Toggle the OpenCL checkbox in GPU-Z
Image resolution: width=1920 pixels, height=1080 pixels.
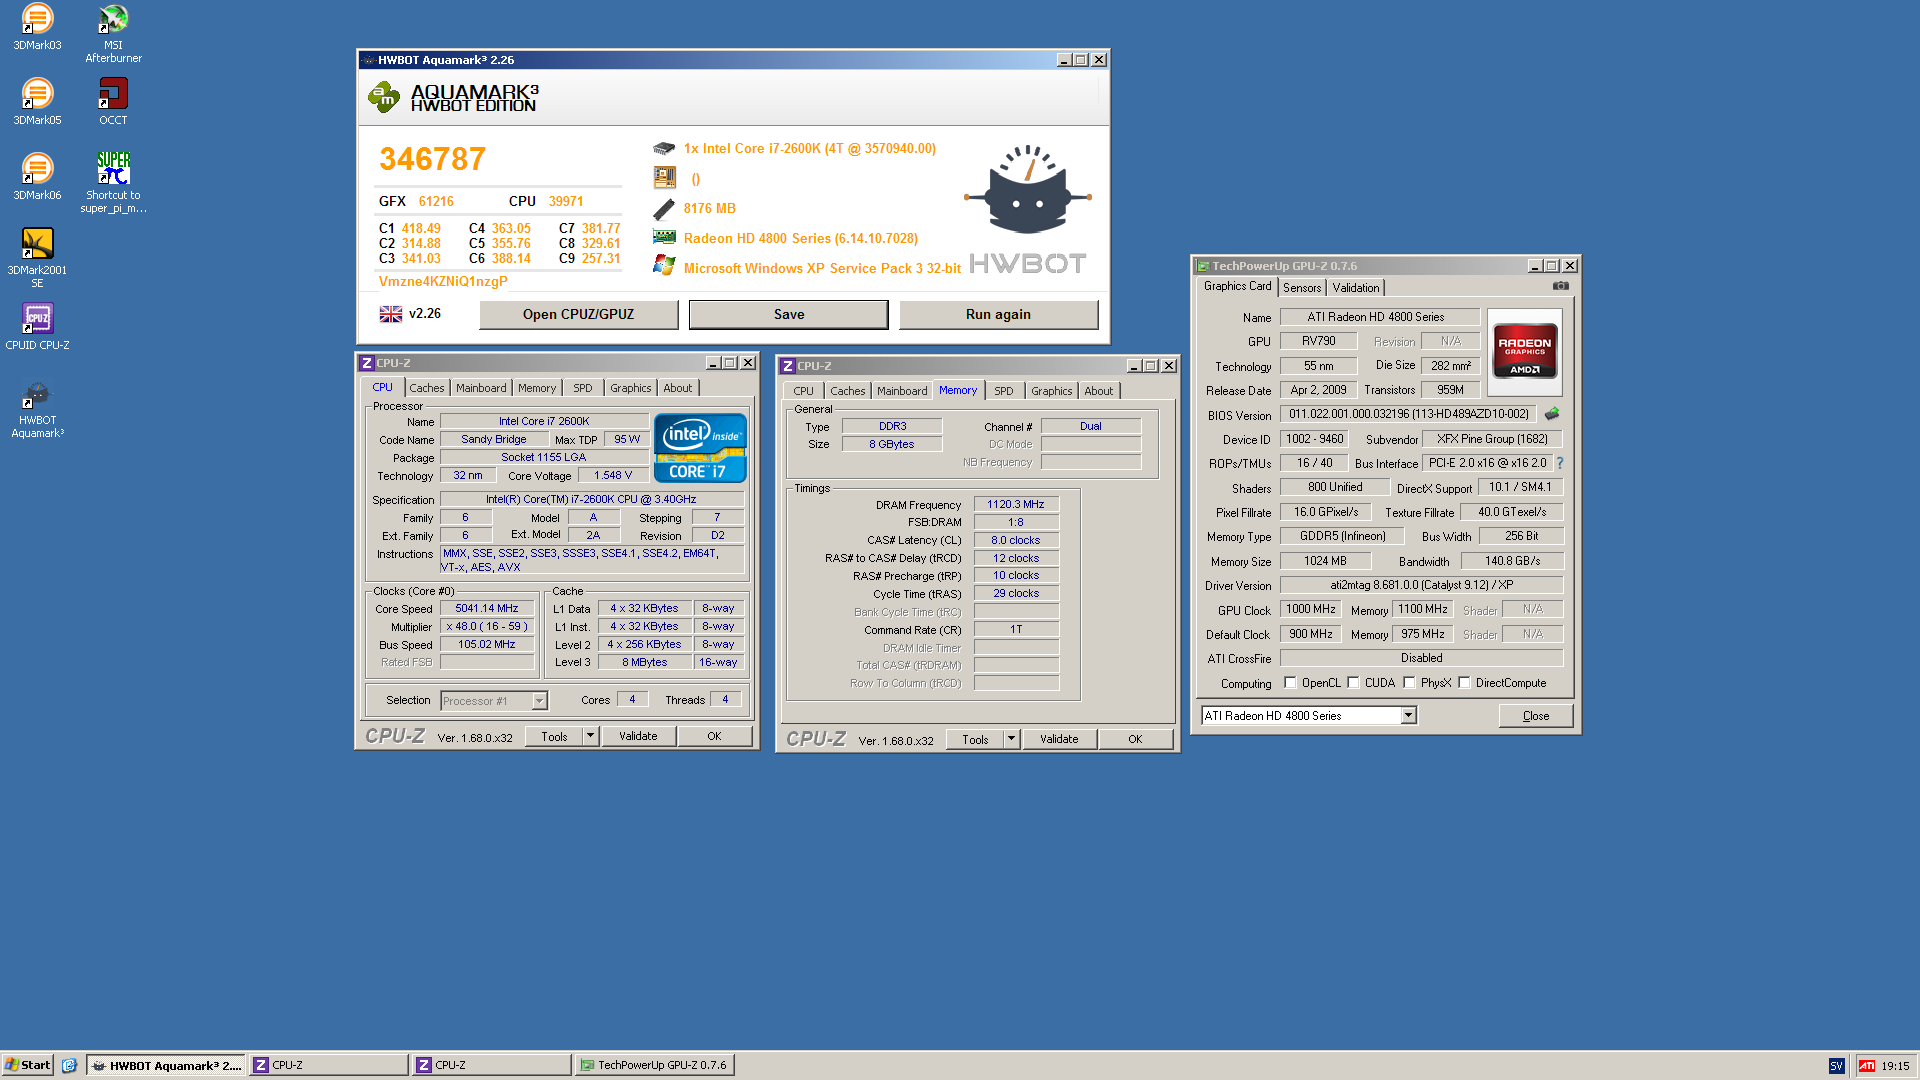[x=1290, y=683]
